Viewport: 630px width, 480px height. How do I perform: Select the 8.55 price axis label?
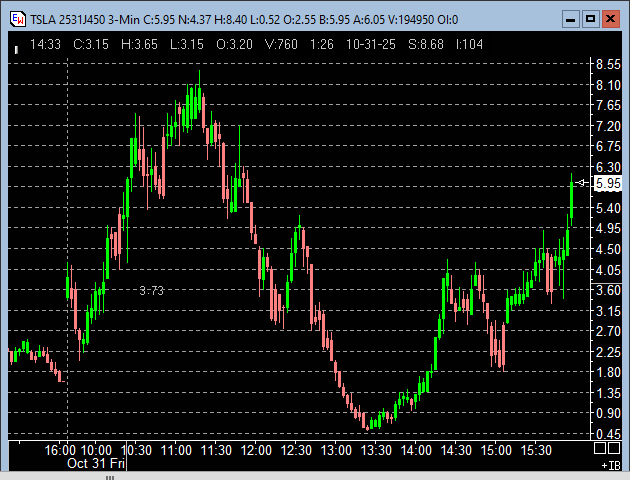coord(607,64)
